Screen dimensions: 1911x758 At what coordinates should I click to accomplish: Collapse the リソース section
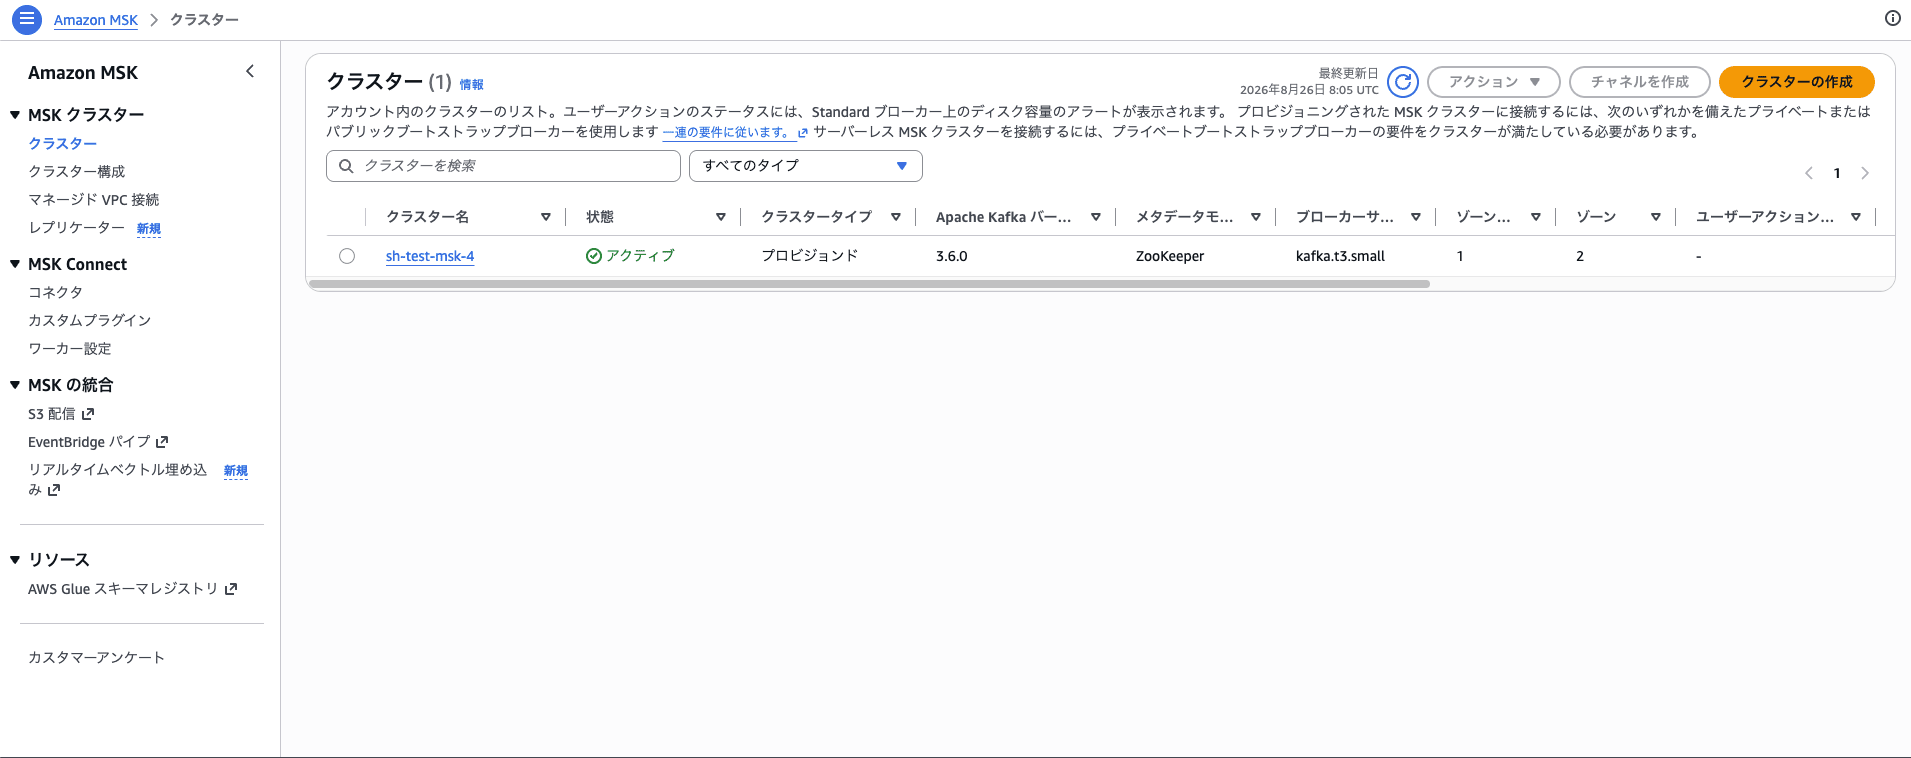pos(15,560)
